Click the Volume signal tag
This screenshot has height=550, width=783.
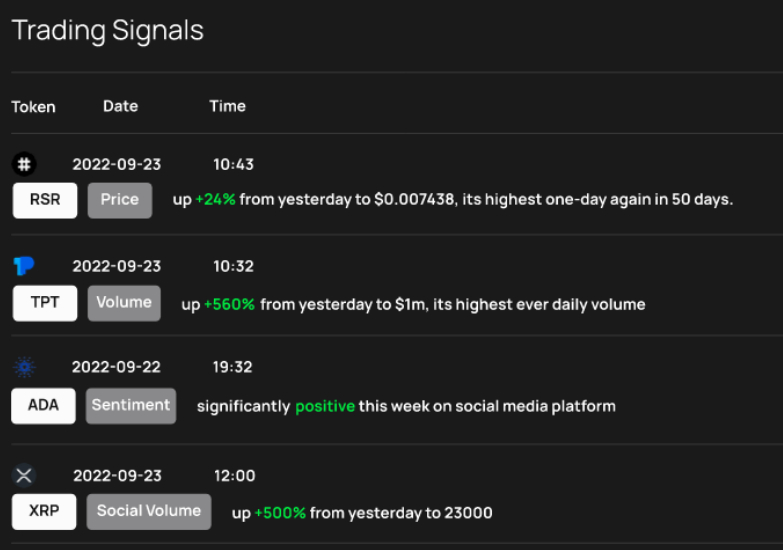[x=124, y=303]
